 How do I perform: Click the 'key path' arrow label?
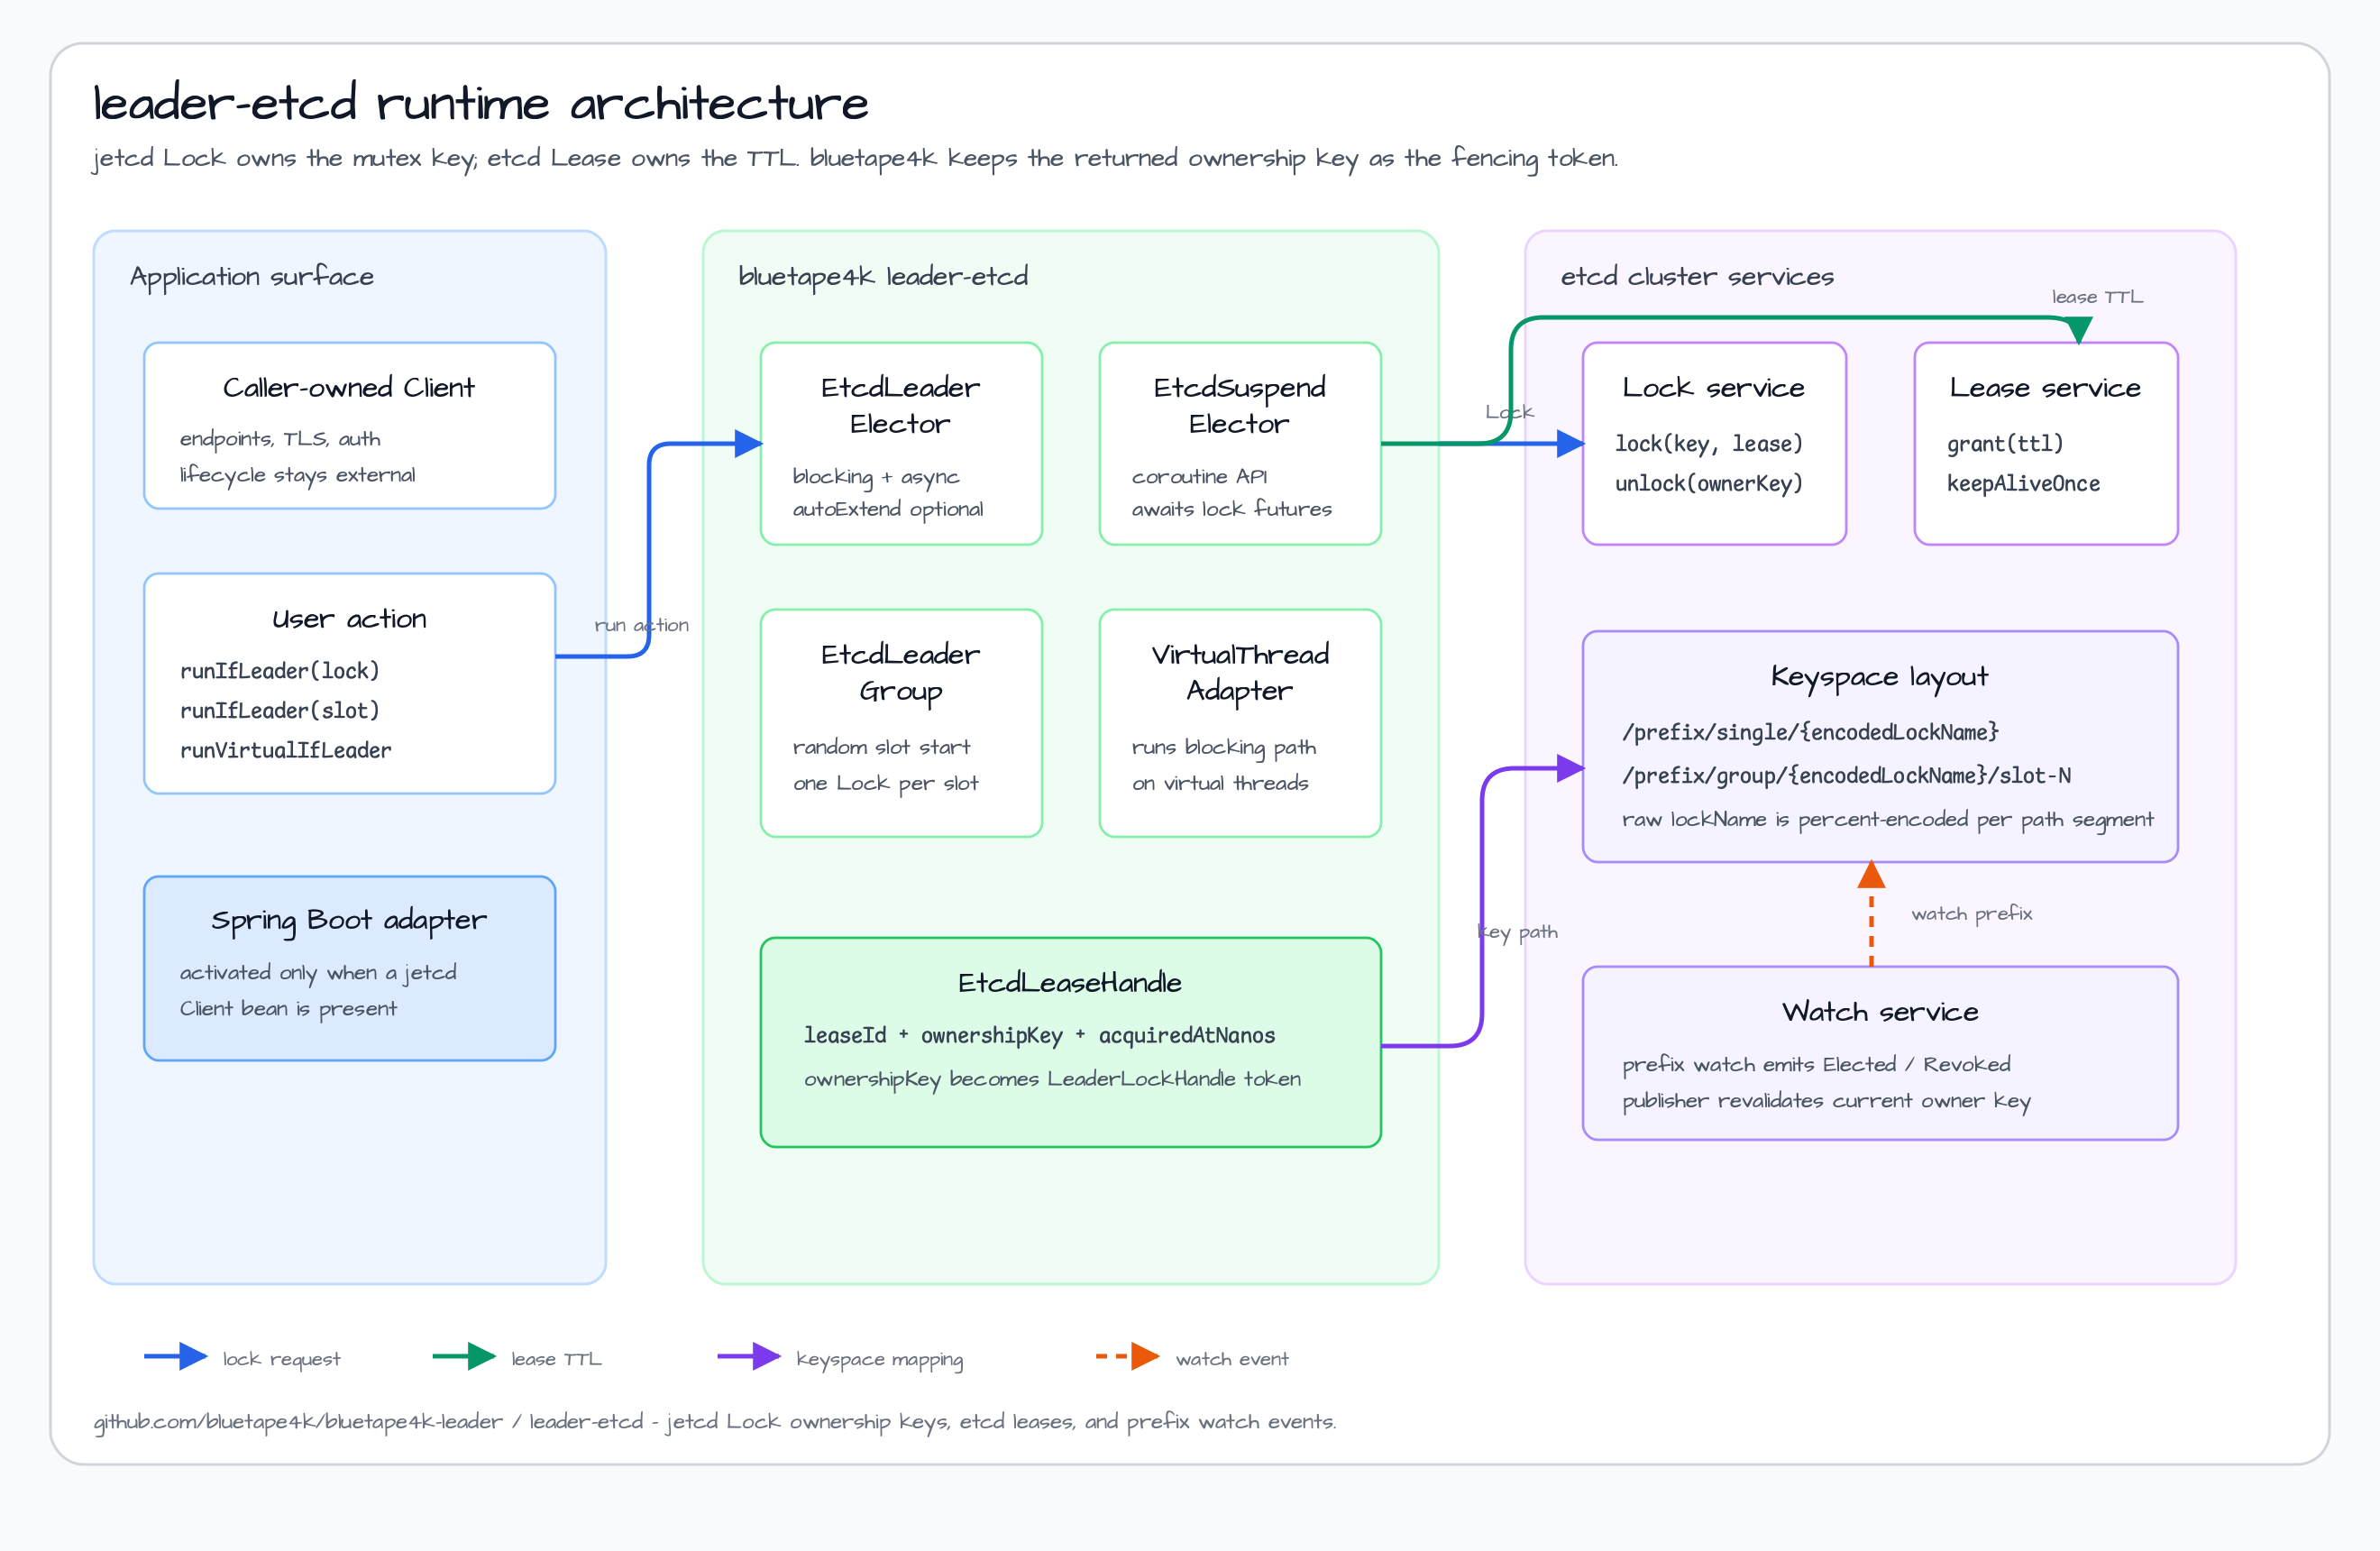coord(1517,932)
